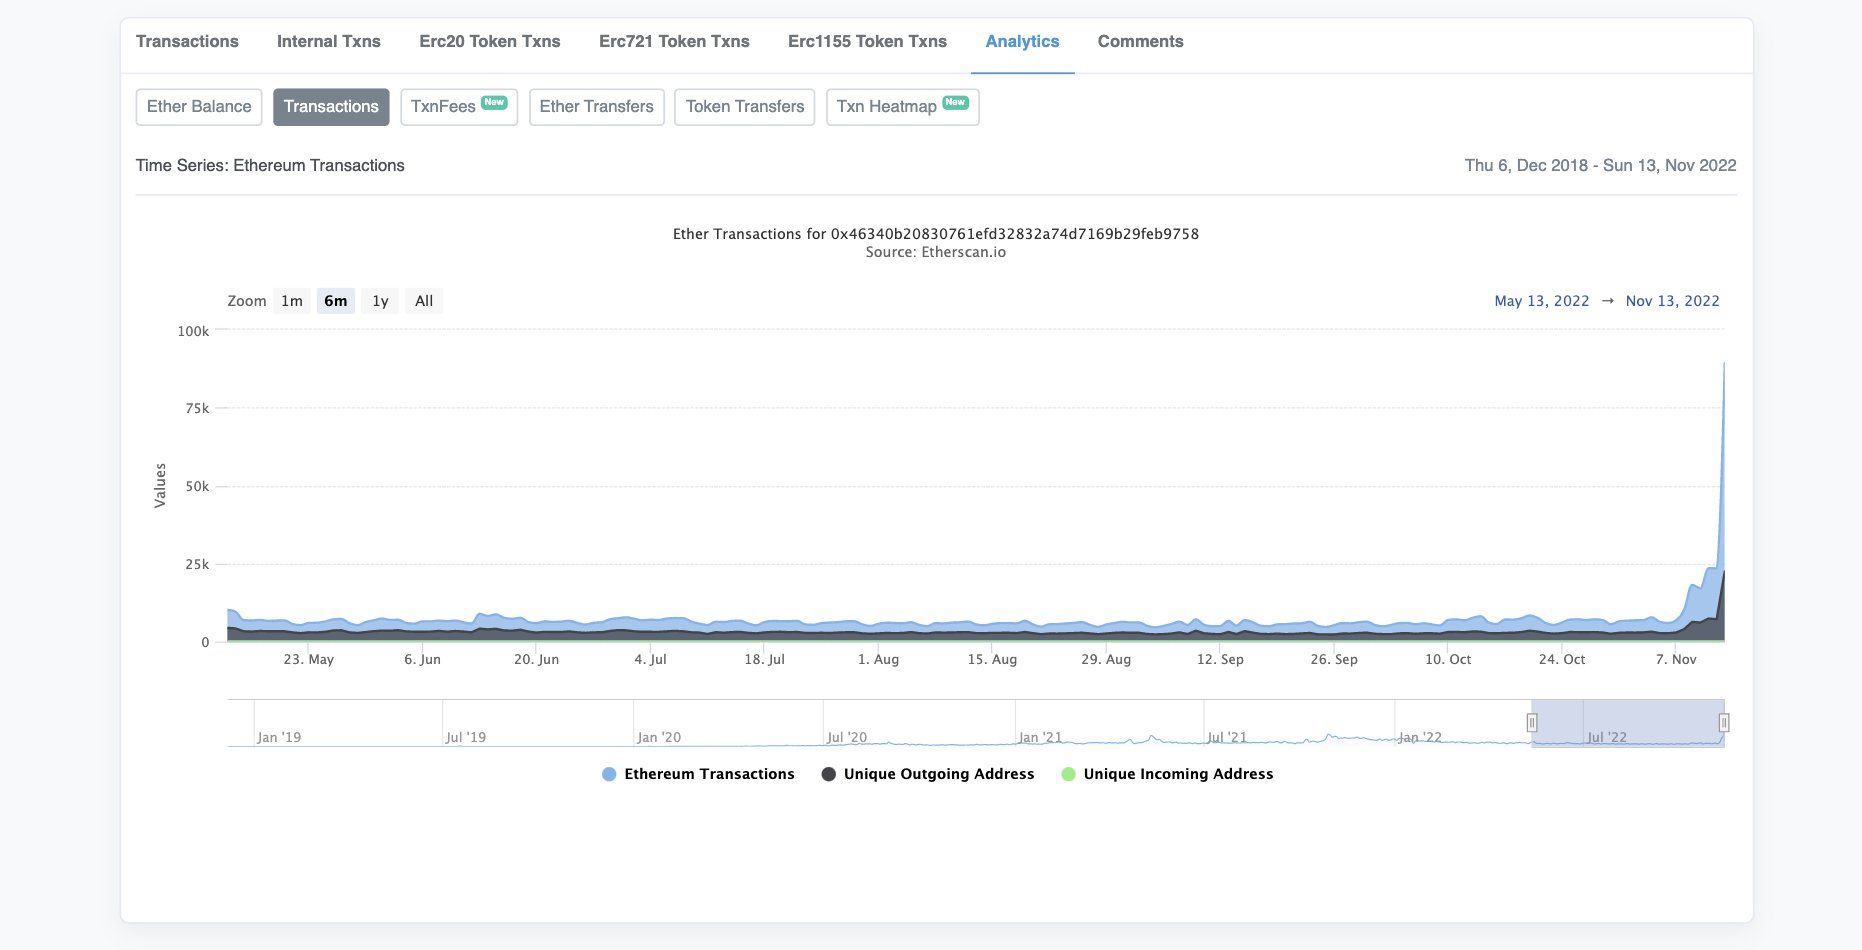Viewport: 1862px width, 950px height.
Task: Select the Erc721 Token Txns tab
Action: coord(674,41)
